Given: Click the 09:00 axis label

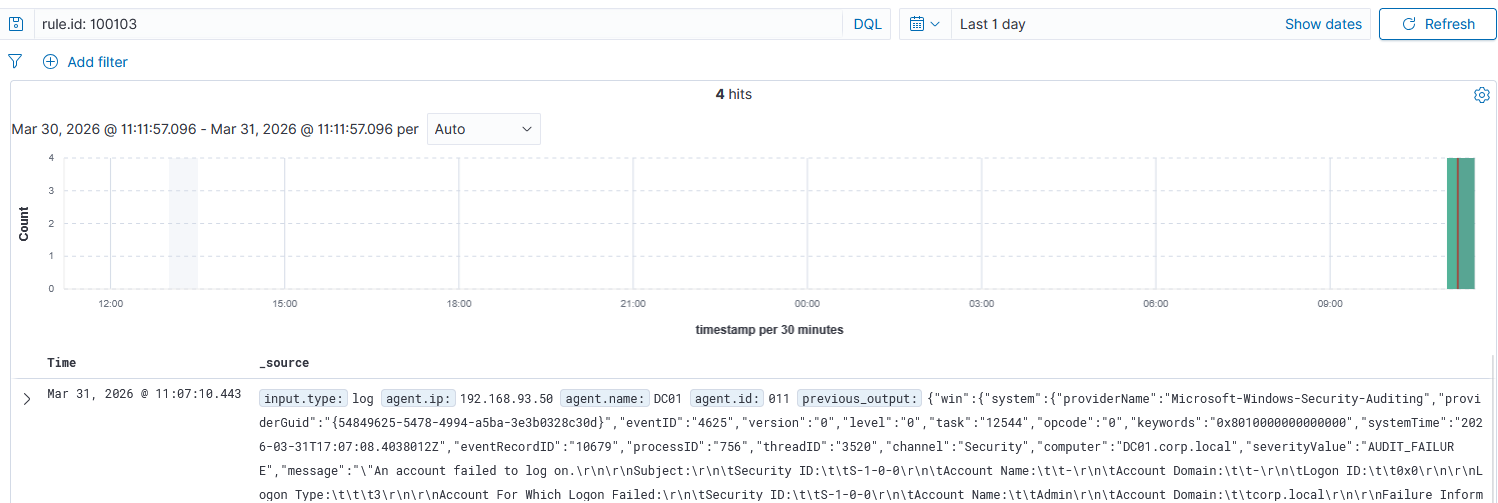Looking at the screenshot, I should tap(1330, 303).
